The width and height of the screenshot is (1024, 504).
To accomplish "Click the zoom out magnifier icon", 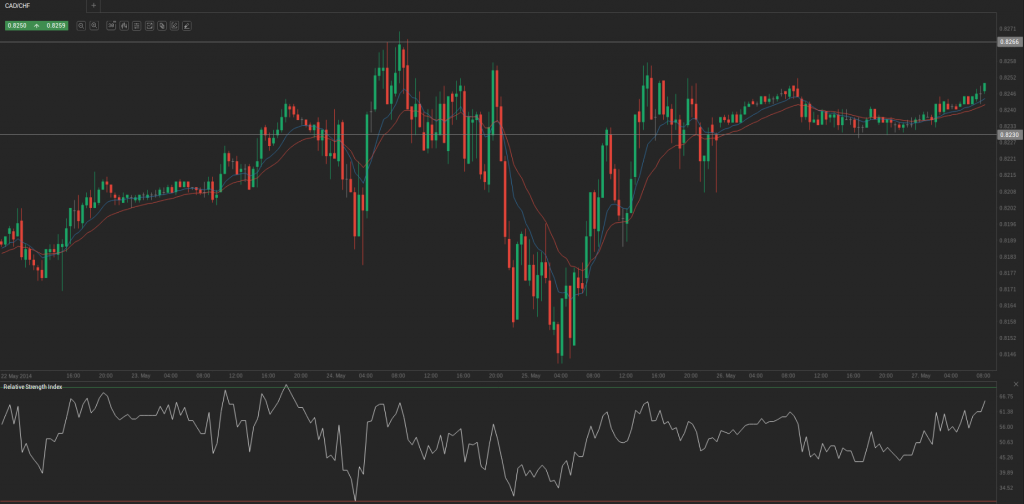I will 81,25.
